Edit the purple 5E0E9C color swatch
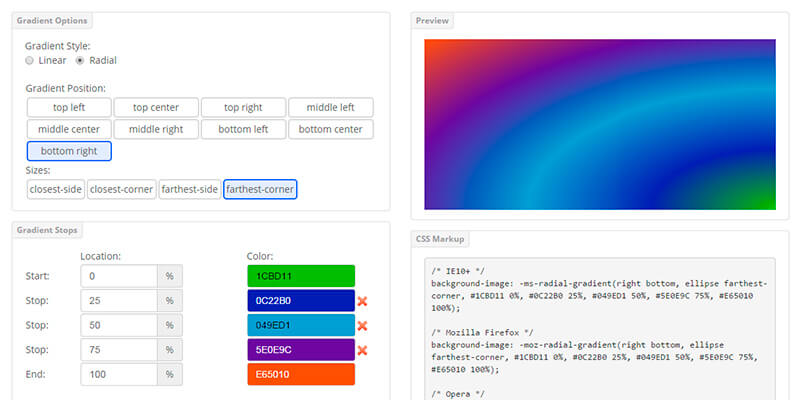 [x=301, y=350]
